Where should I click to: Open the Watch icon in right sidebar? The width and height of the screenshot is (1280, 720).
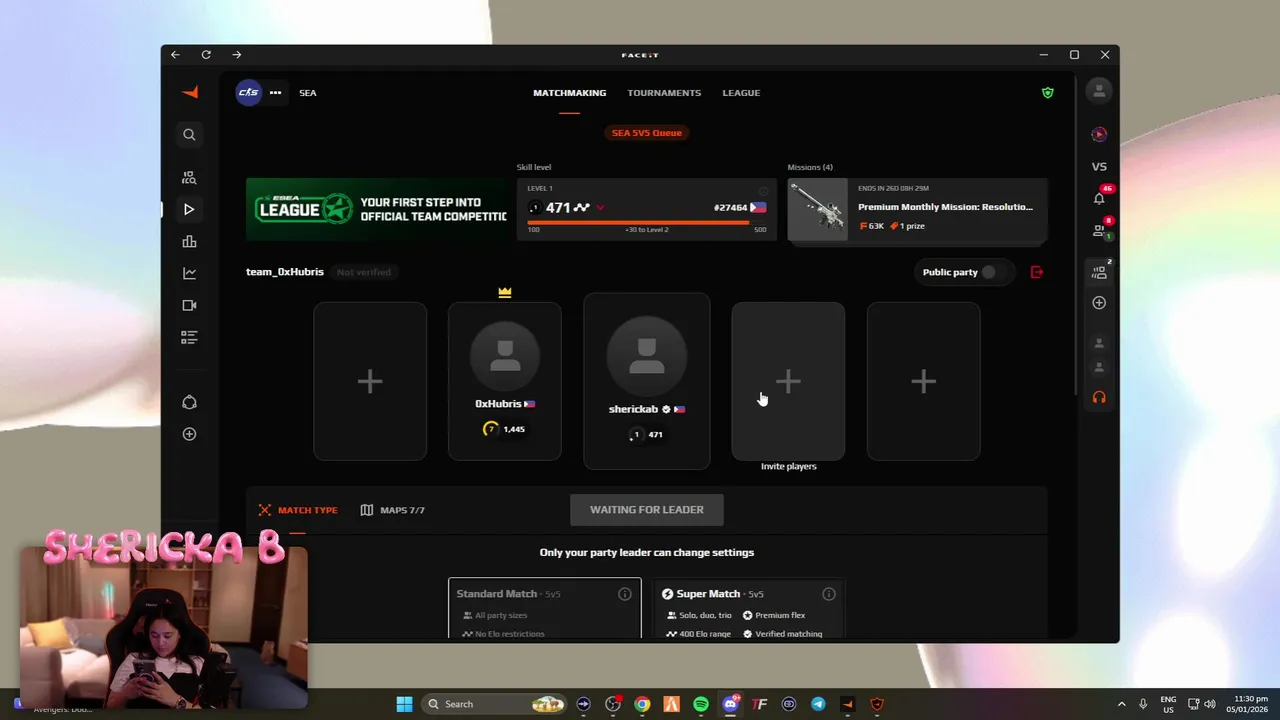tap(1099, 134)
